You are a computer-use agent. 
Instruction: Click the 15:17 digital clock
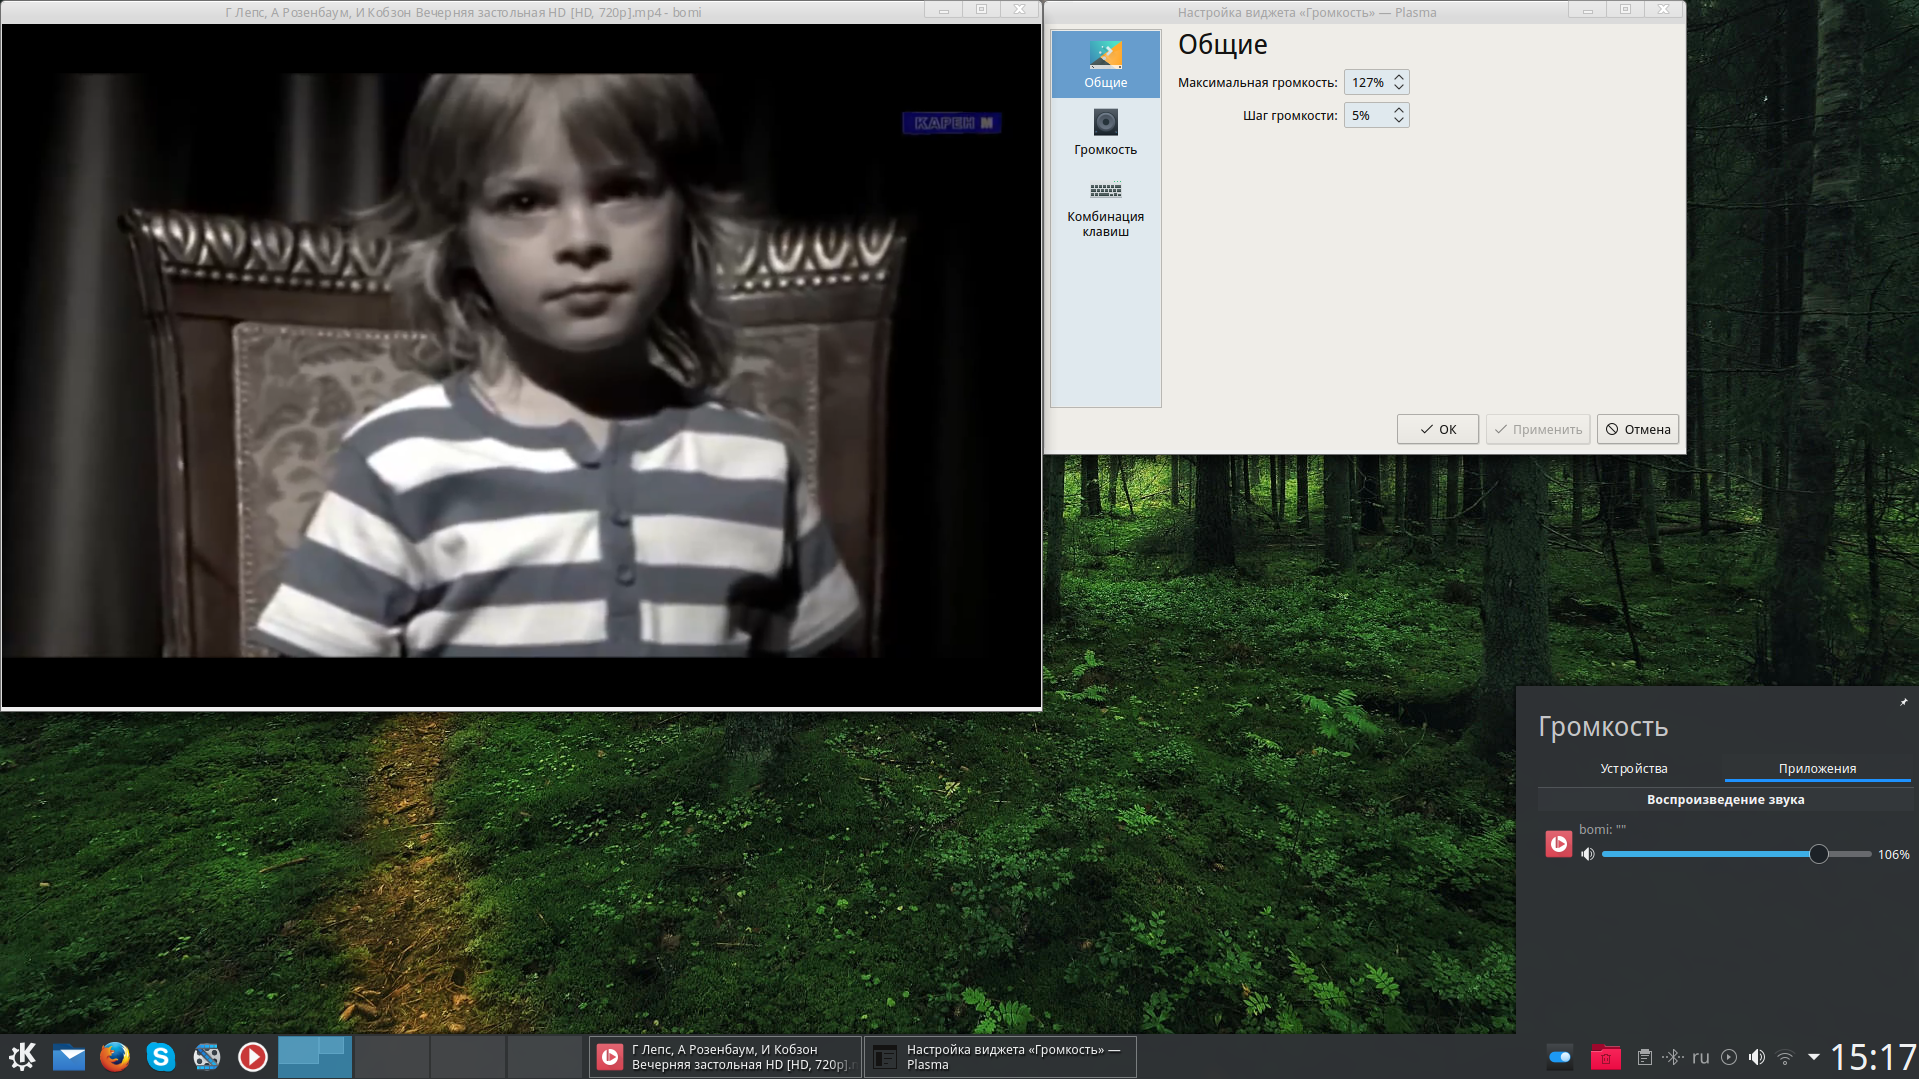pos(1873,1057)
